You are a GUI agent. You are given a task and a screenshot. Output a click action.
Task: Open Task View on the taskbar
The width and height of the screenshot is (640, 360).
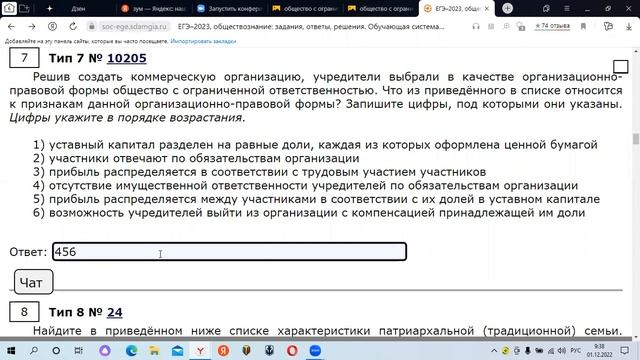pos(78,351)
